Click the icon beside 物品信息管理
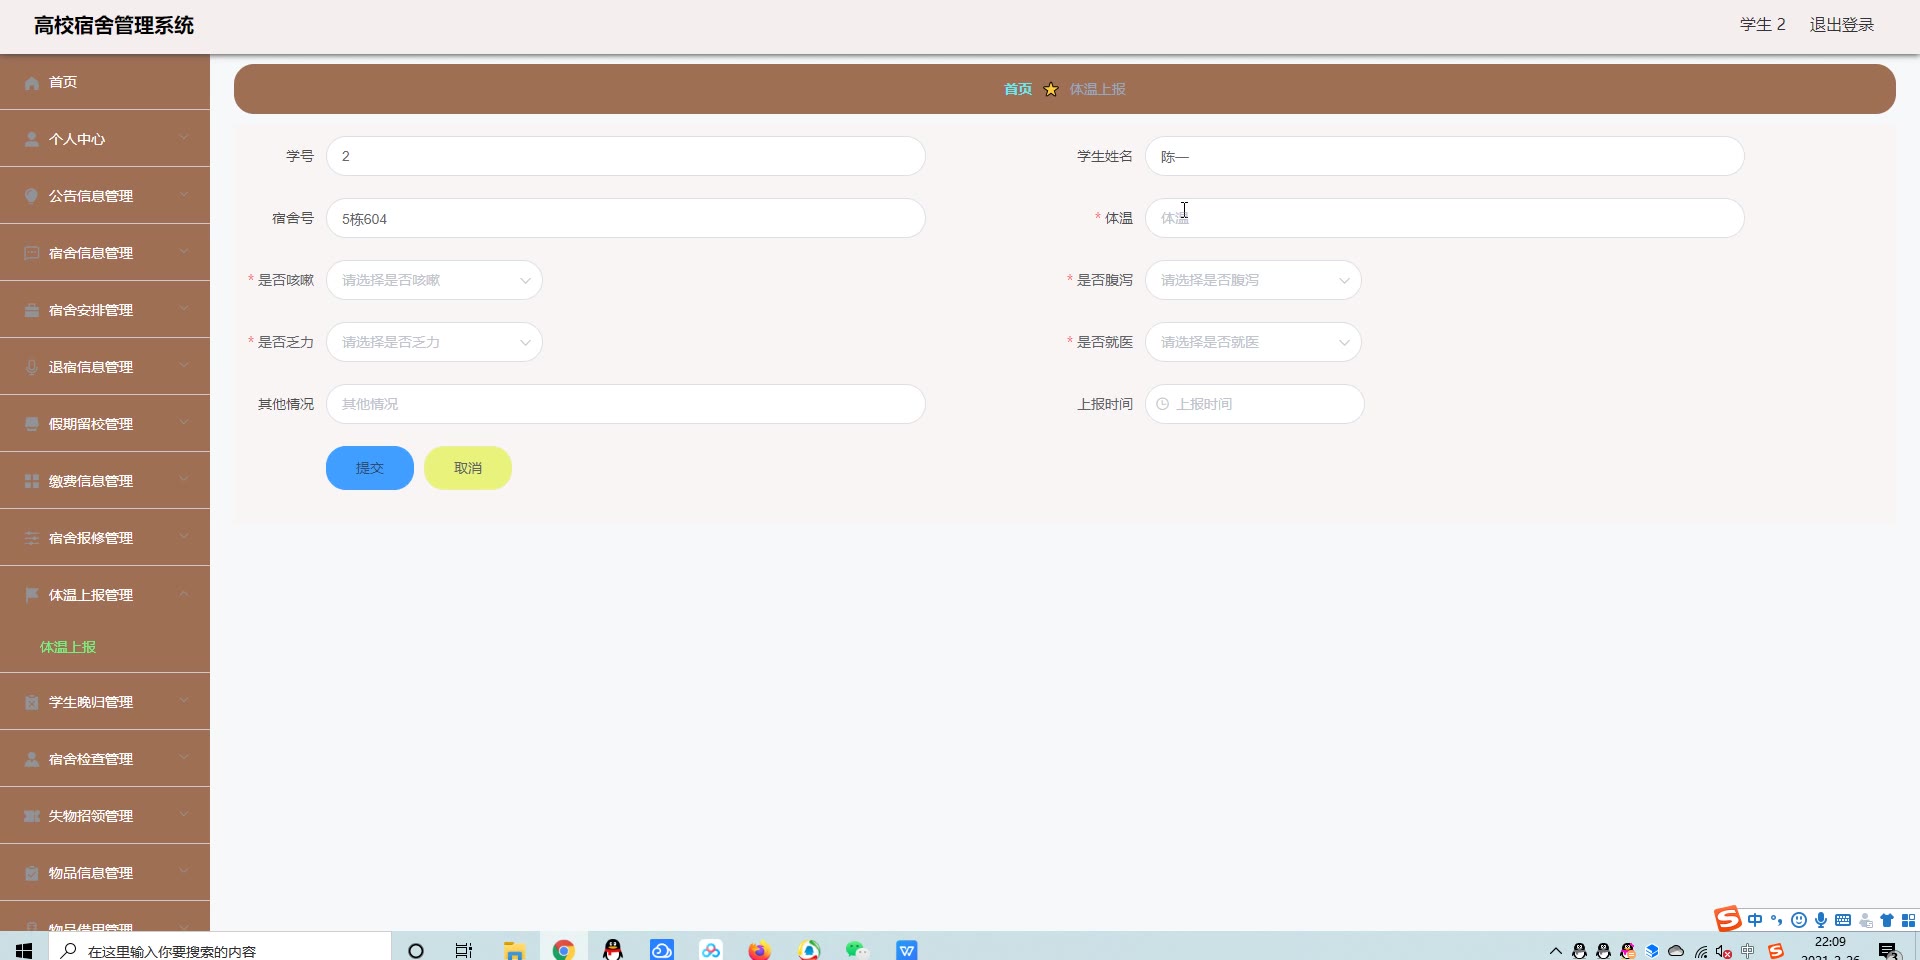The height and width of the screenshot is (960, 1920). tap(31, 873)
